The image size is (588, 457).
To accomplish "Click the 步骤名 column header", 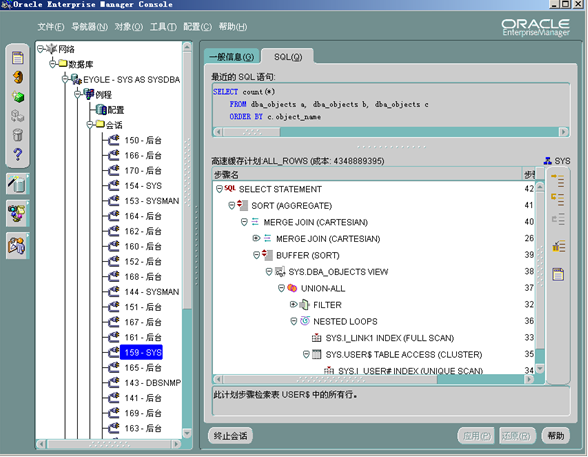I will (x=368, y=174).
